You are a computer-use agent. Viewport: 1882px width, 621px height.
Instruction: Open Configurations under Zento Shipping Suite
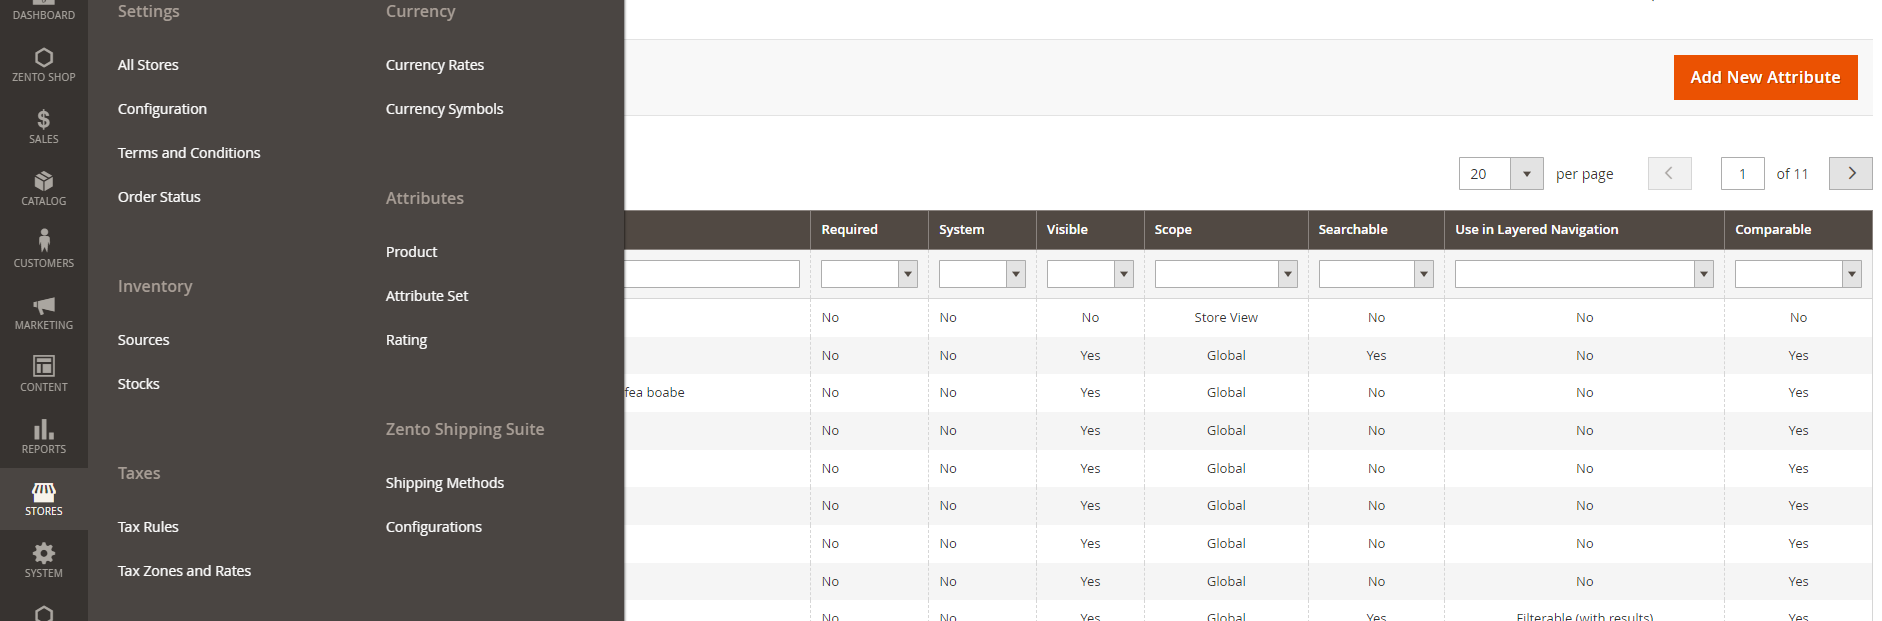tap(434, 527)
